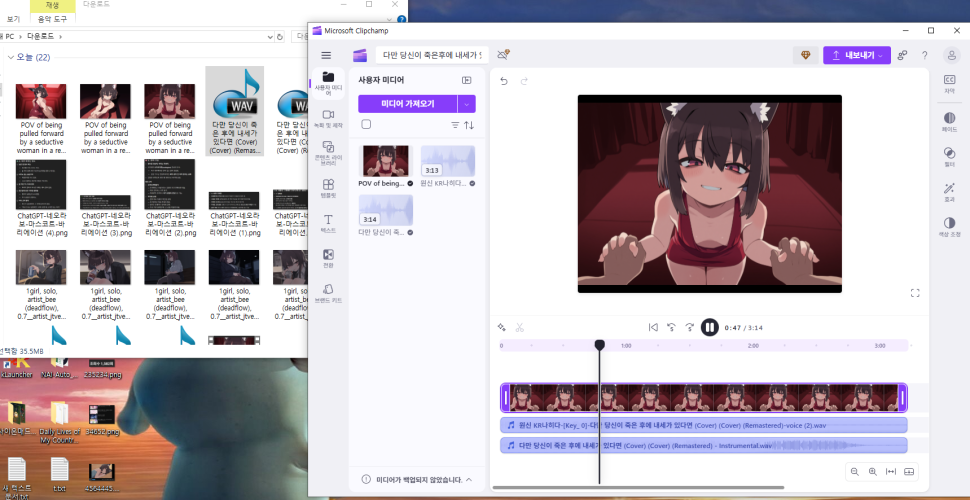Viewport: 970px width, 500px height.
Task: Open the 효과 effects panel
Action: pyautogui.click(x=949, y=191)
